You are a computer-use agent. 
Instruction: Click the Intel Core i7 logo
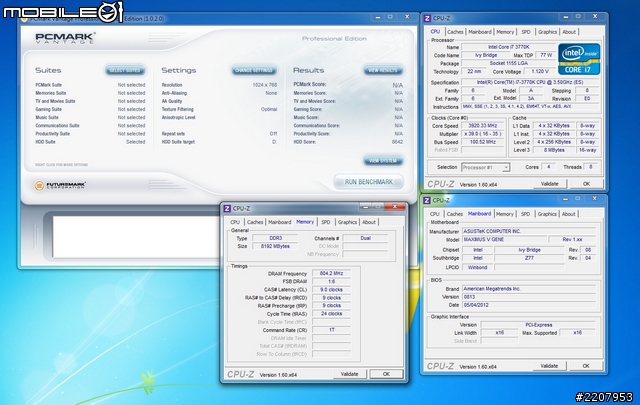pyautogui.click(x=579, y=59)
